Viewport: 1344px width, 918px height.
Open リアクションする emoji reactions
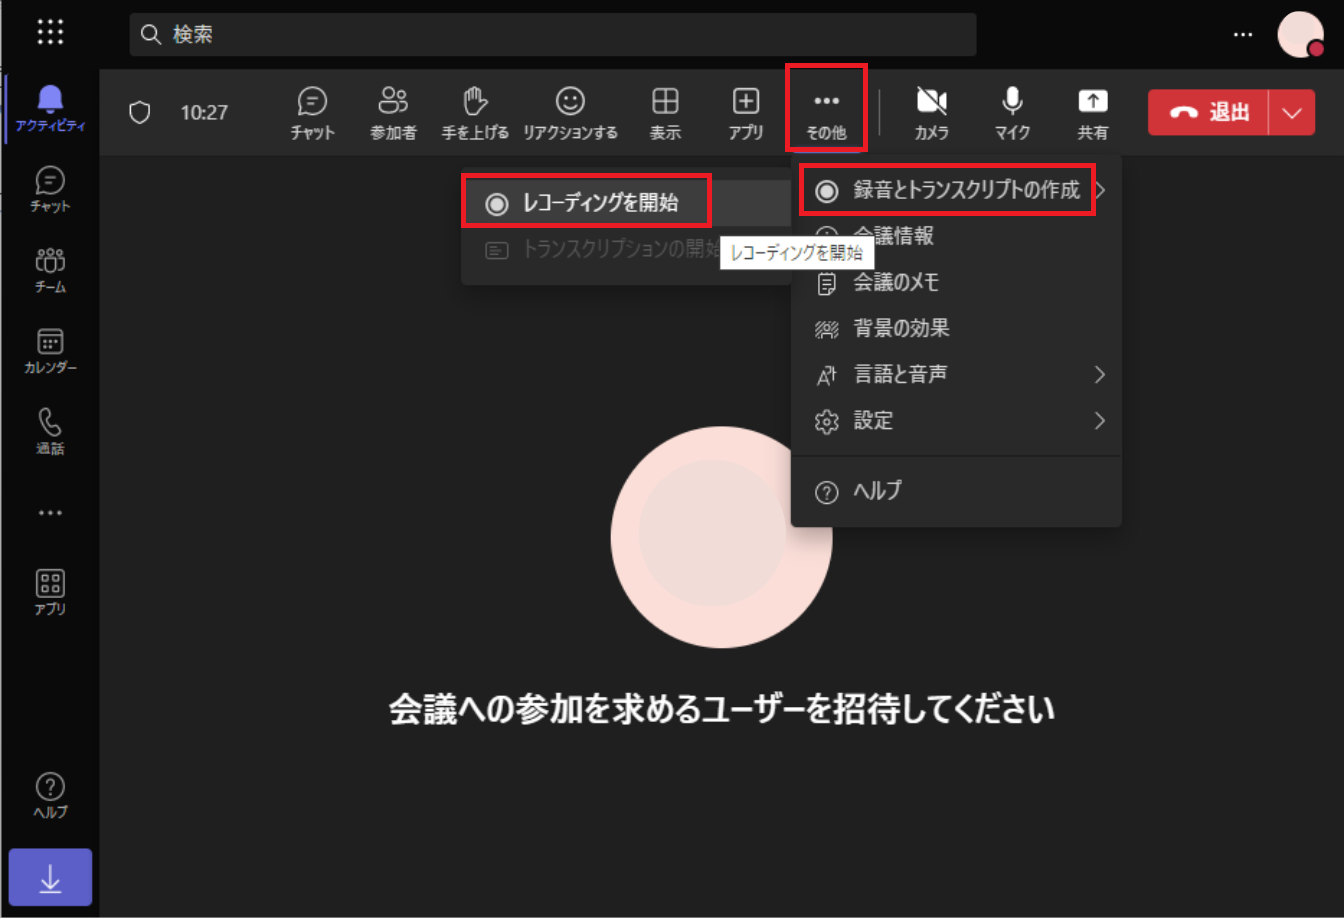click(570, 111)
